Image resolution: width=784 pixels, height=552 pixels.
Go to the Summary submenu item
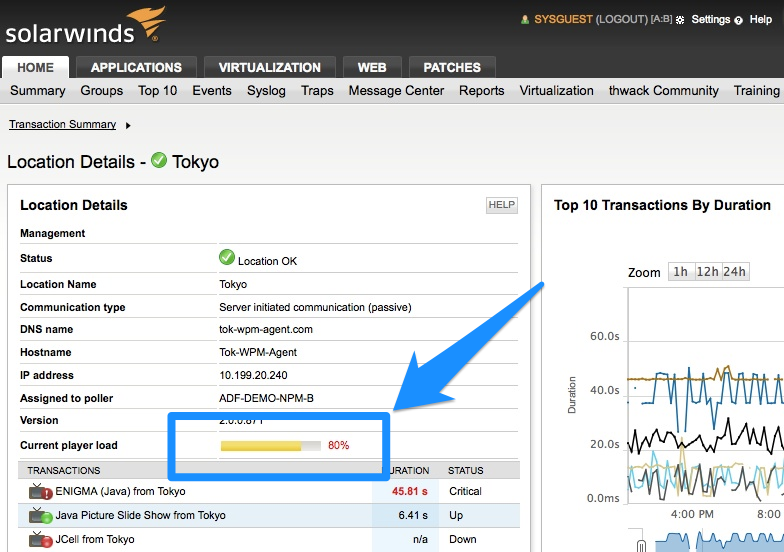click(x=38, y=90)
